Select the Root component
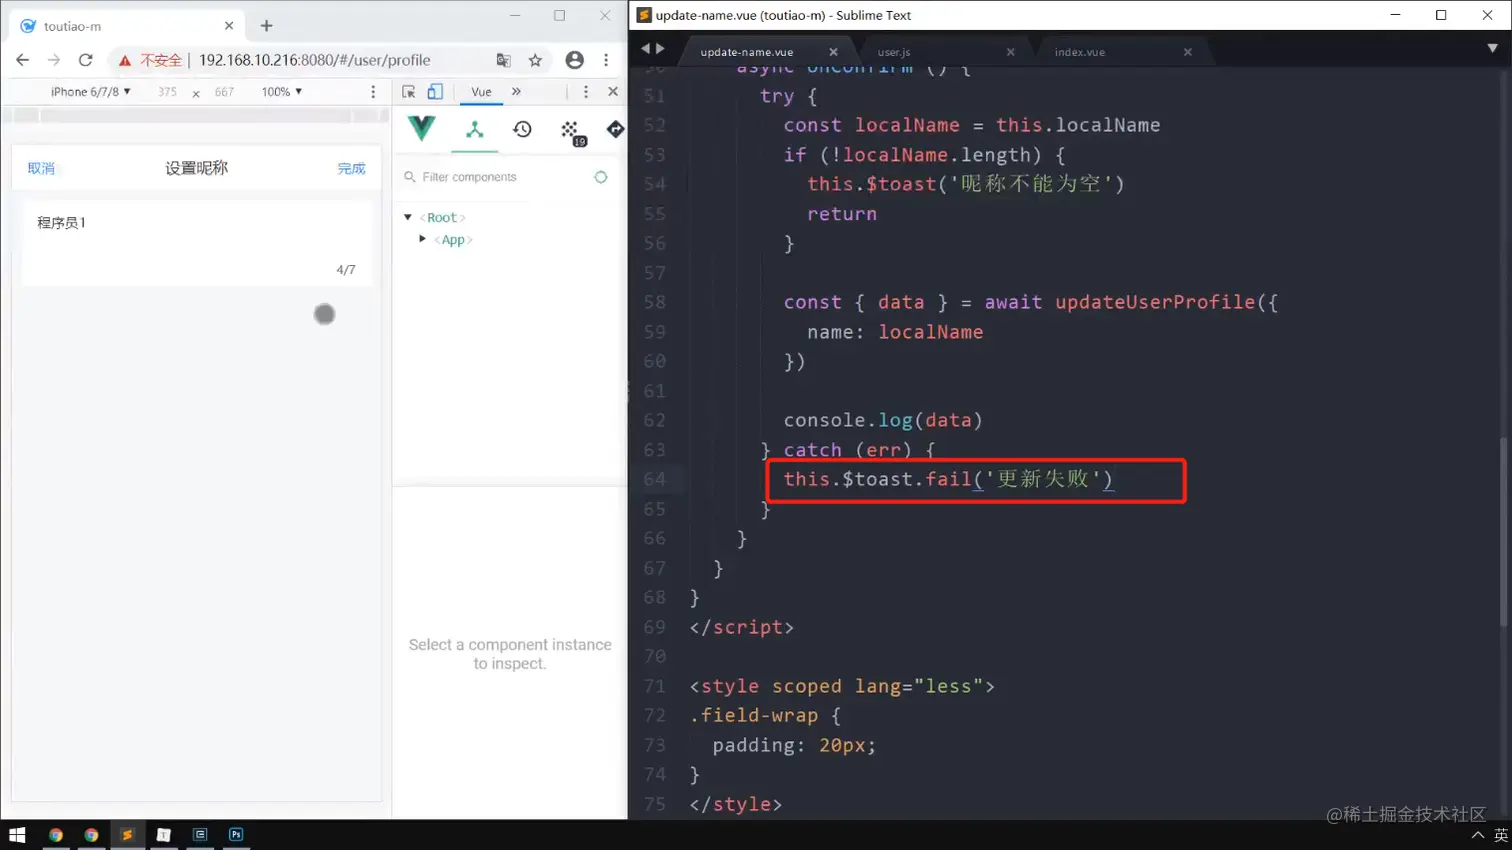 tap(442, 217)
